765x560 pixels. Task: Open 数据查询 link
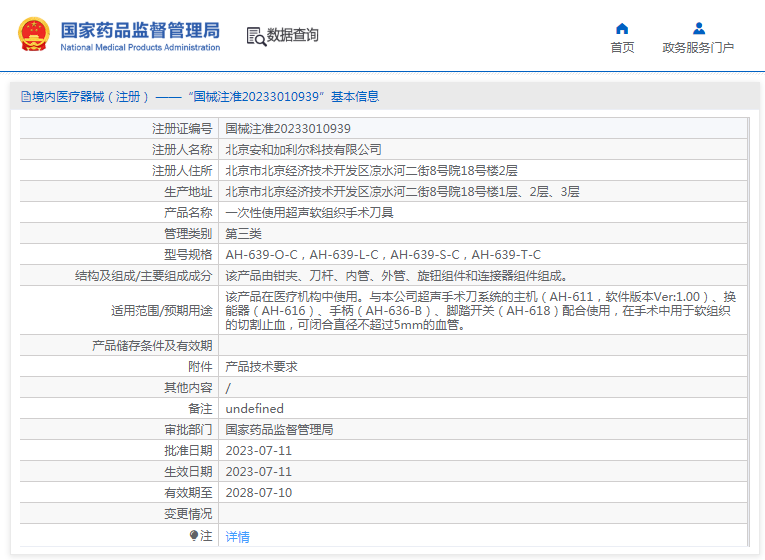292,35
